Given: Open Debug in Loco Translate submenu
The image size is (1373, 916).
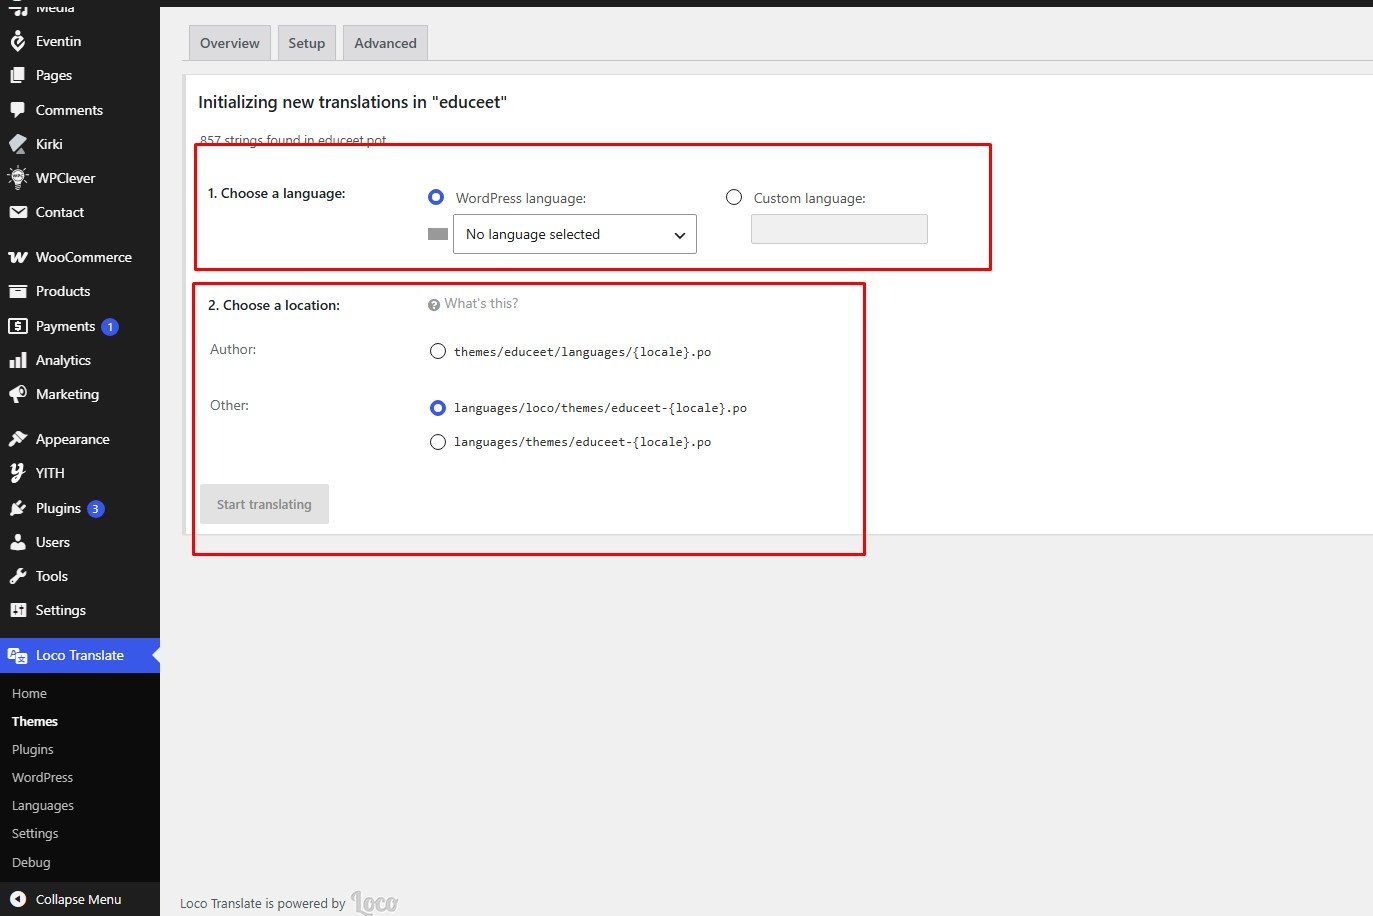Looking at the screenshot, I should pyautogui.click(x=31, y=862).
